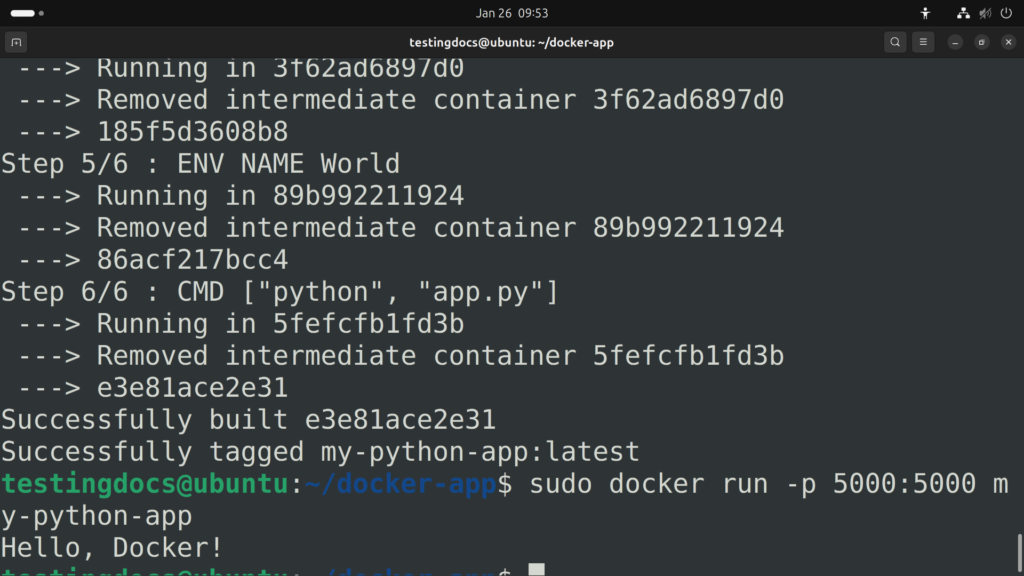Click the 'testingdocs@ubuntu' green prompt text
The height and width of the screenshot is (576, 1024).
[x=144, y=484]
